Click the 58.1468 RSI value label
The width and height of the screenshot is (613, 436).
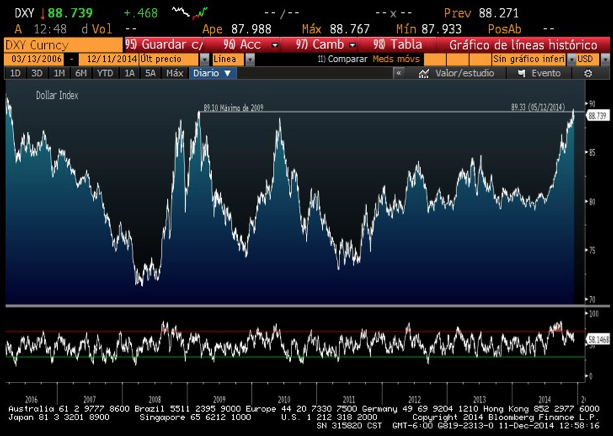599,340
